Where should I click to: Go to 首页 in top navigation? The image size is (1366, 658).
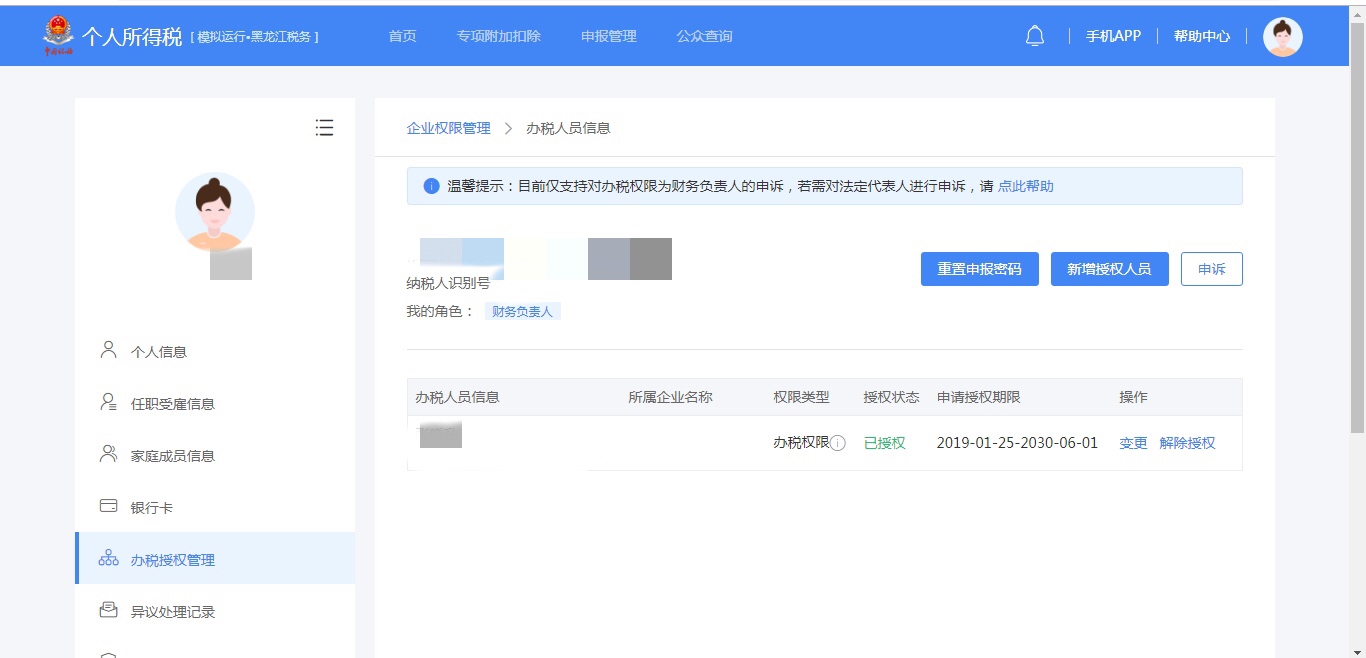(x=402, y=36)
